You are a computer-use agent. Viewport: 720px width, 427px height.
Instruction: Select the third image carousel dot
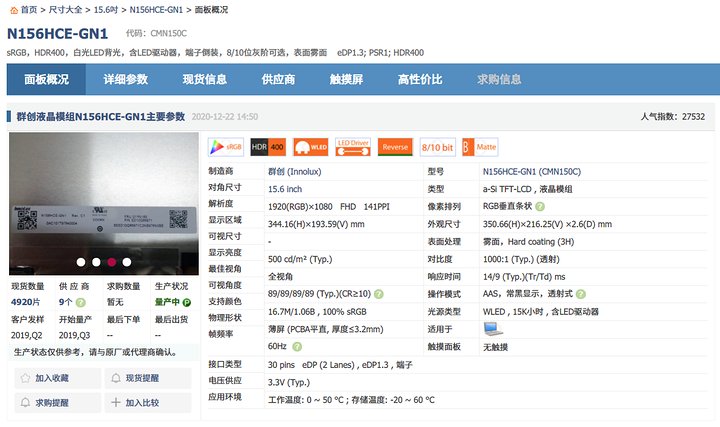tap(110, 262)
